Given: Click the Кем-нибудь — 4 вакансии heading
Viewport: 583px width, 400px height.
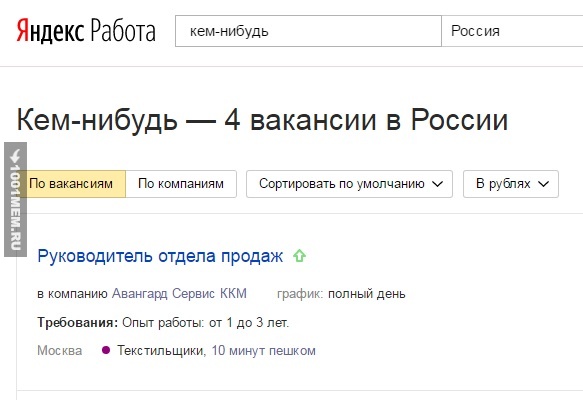Looking at the screenshot, I should coord(262,120).
